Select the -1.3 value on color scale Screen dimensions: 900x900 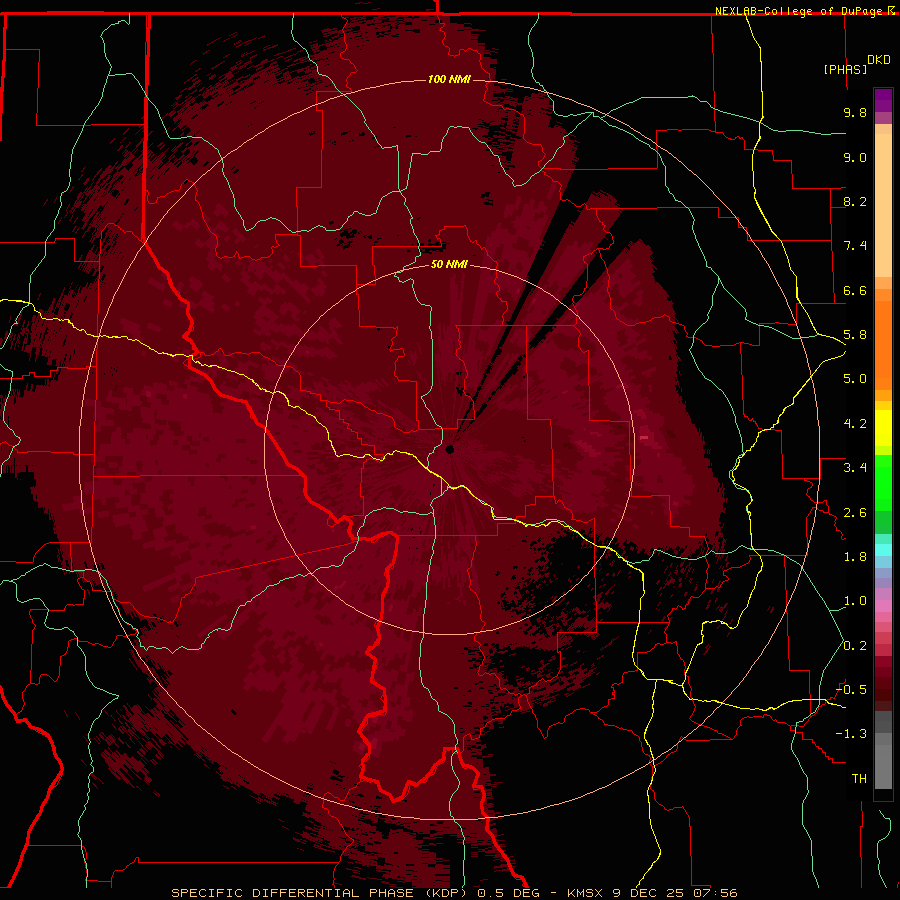851,734
